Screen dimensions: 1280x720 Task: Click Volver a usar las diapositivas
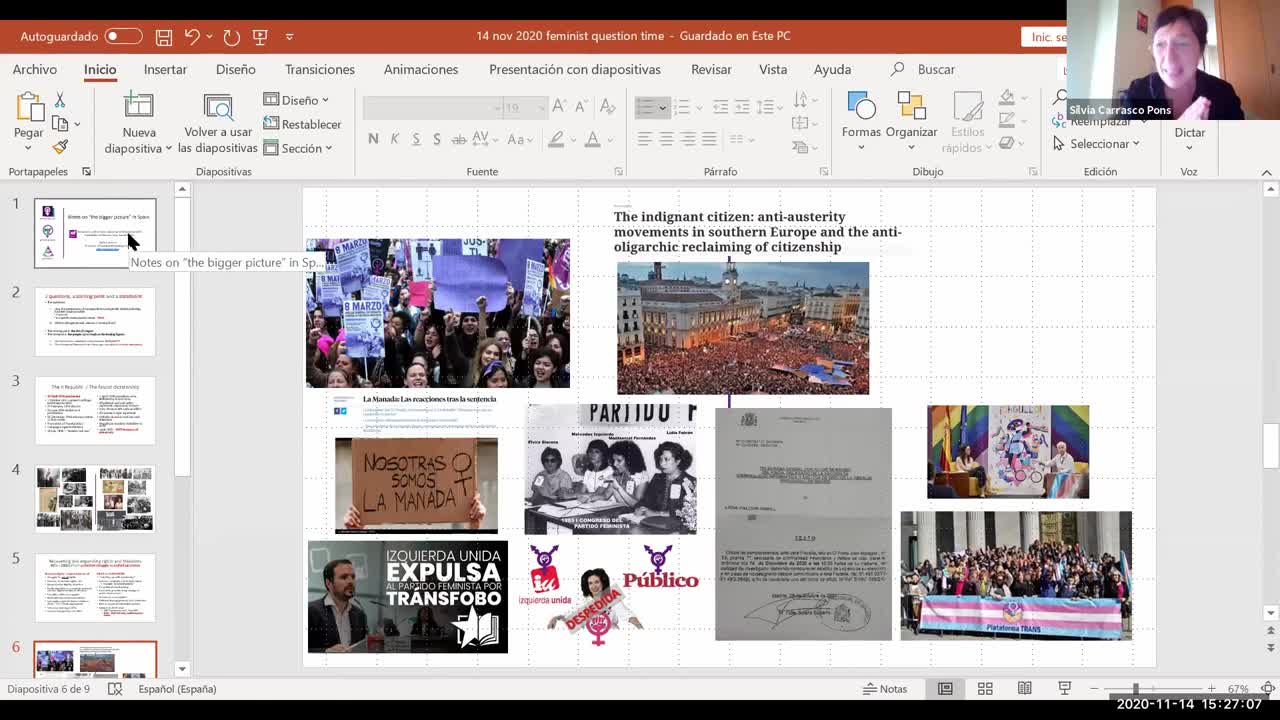coord(219,124)
